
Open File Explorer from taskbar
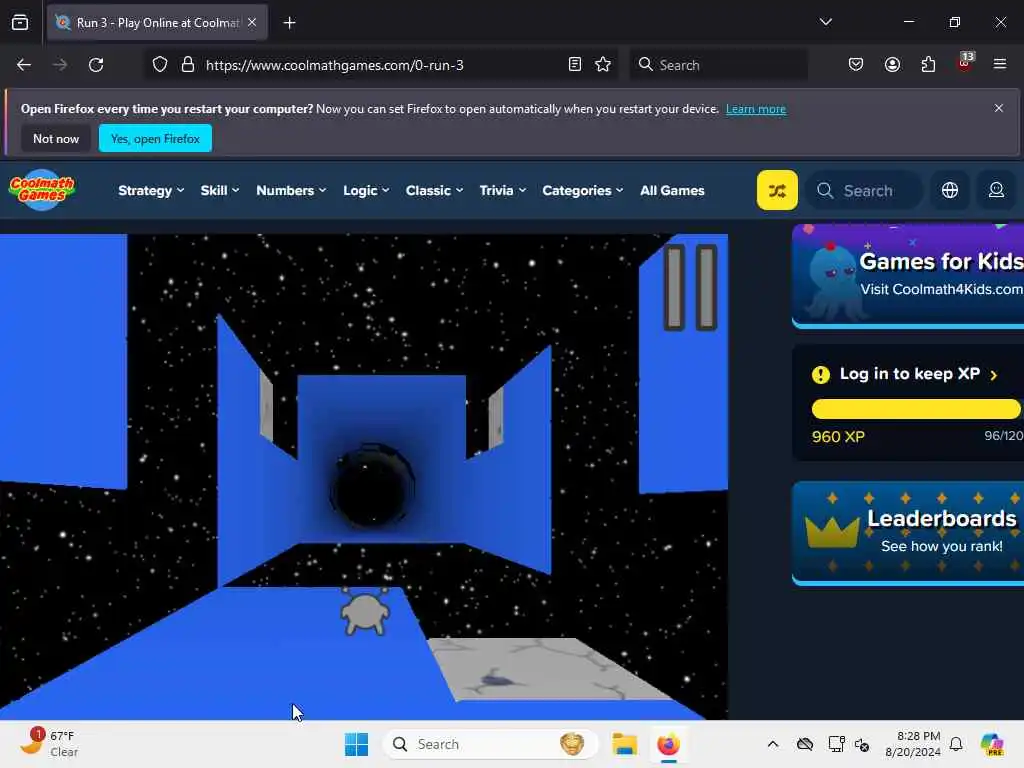pos(624,744)
